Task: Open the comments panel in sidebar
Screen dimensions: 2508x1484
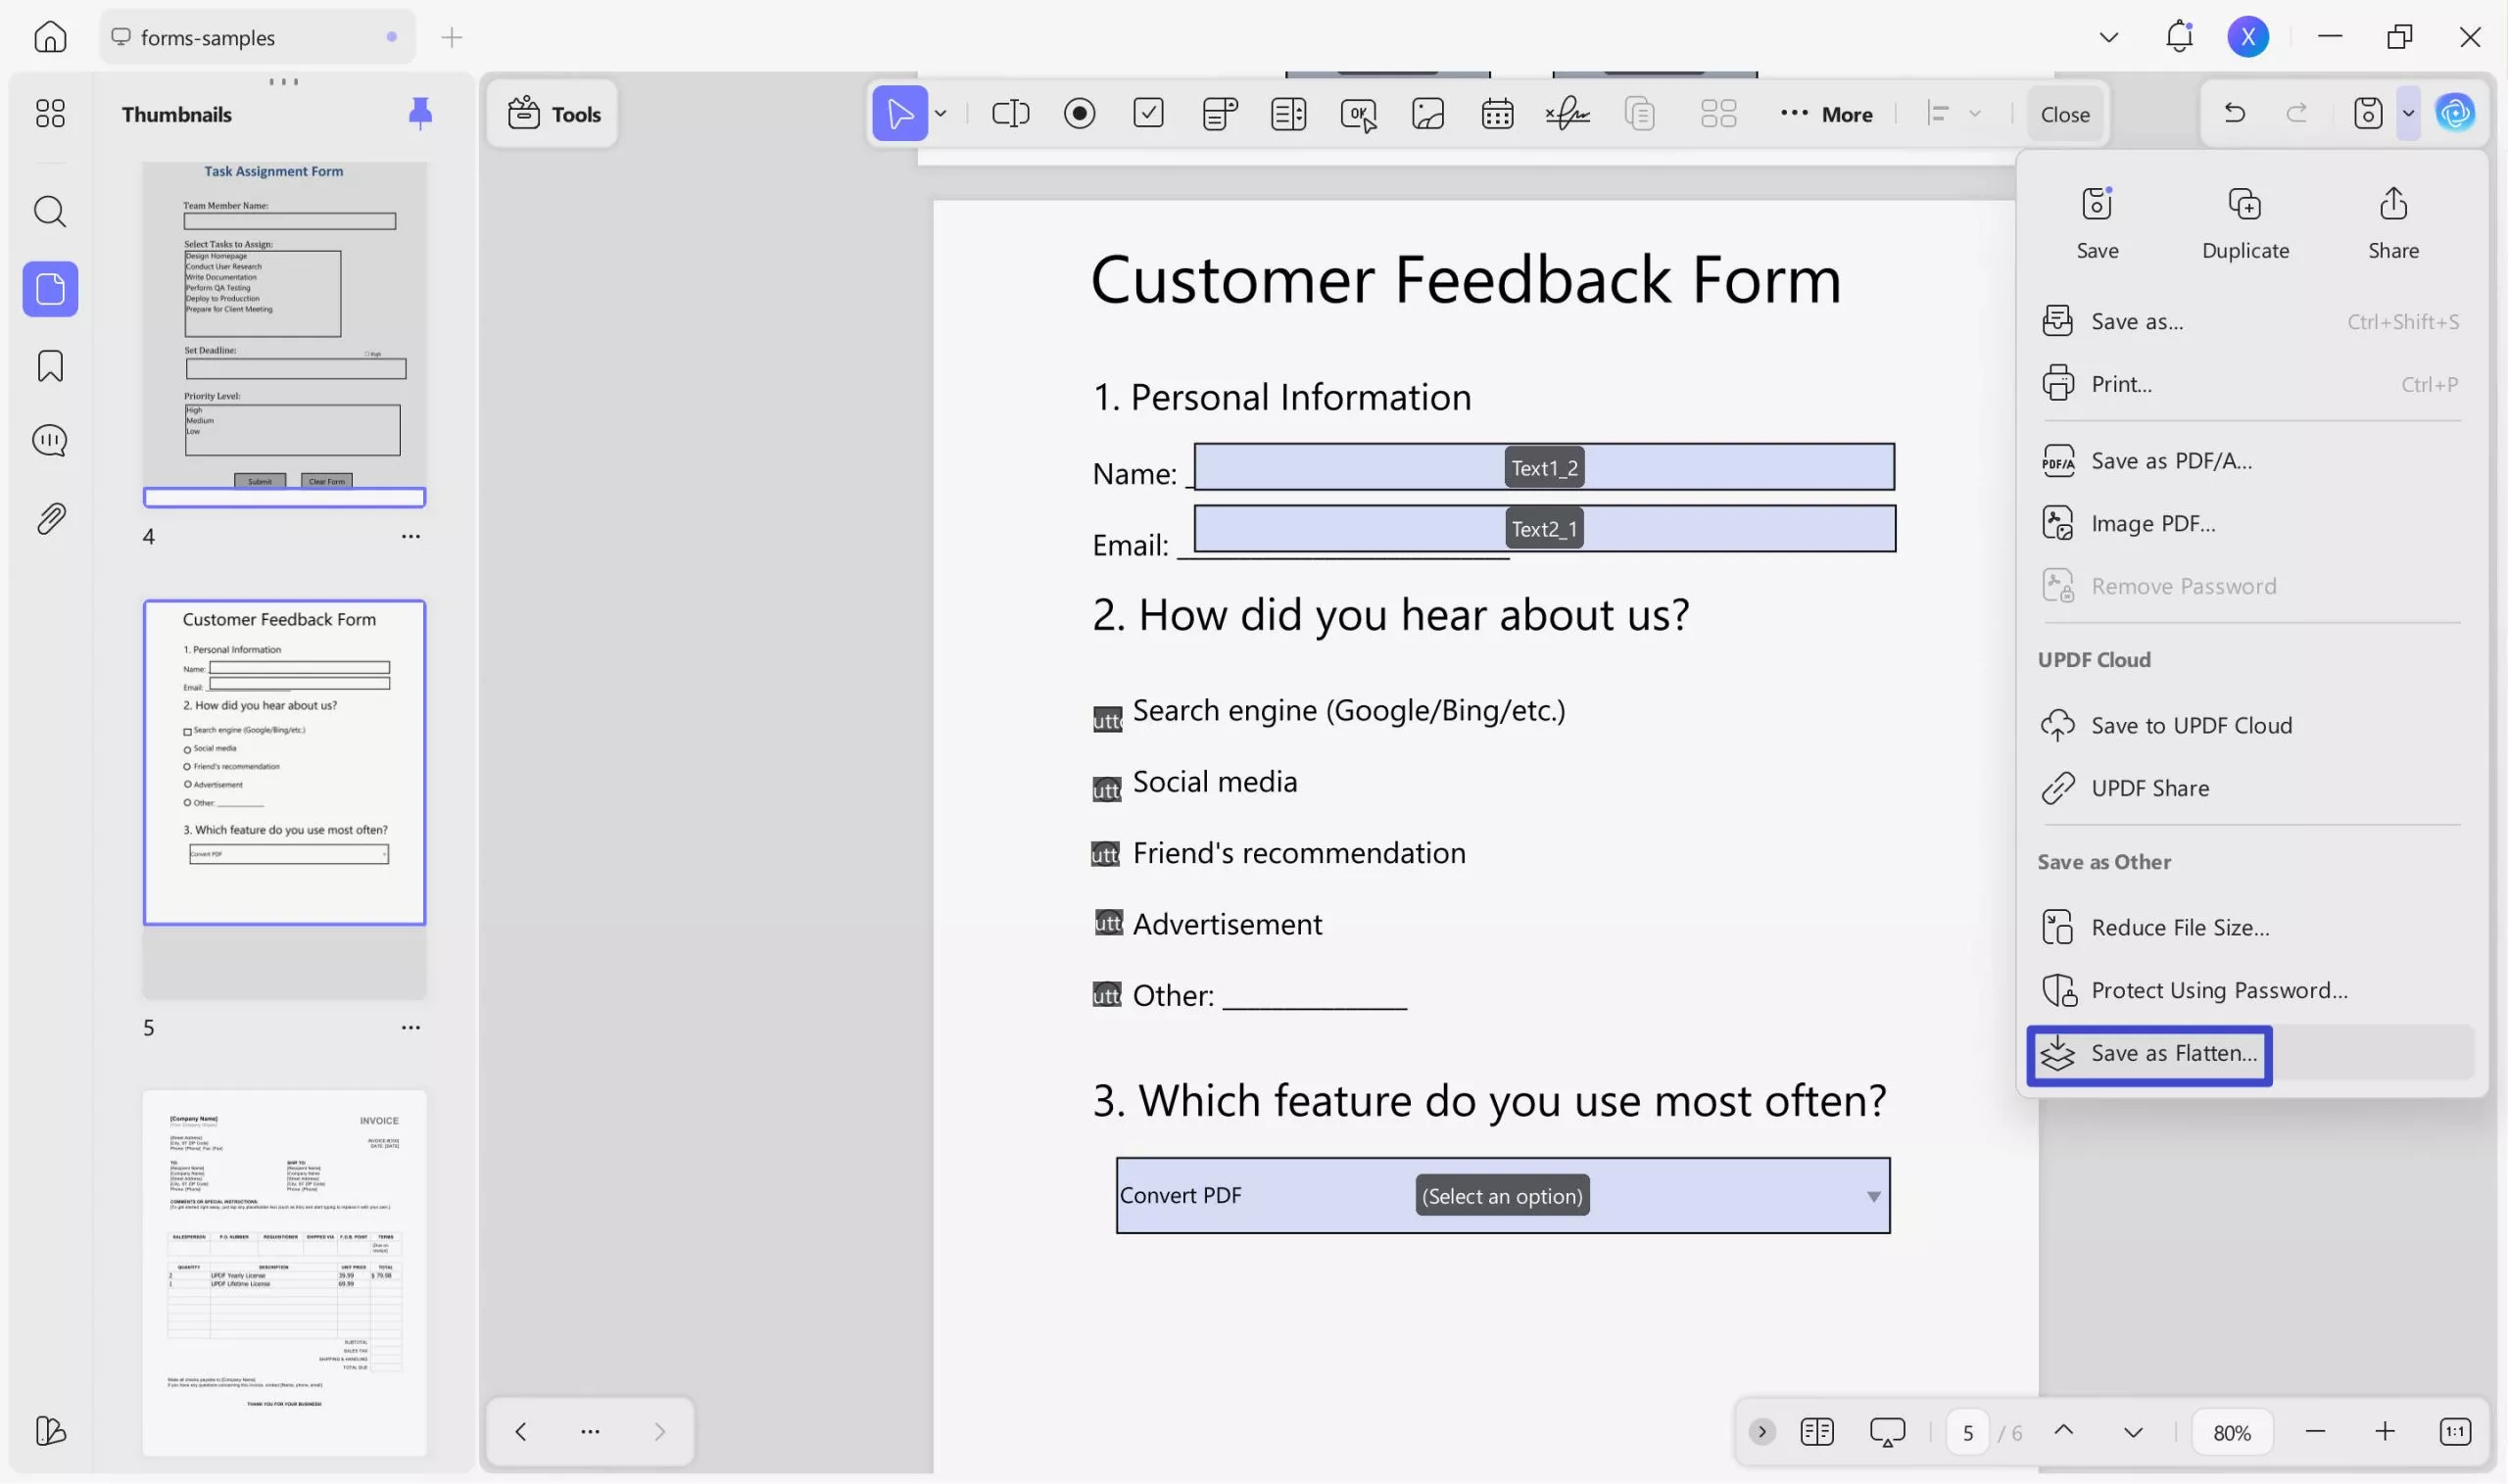Action: coord(49,440)
